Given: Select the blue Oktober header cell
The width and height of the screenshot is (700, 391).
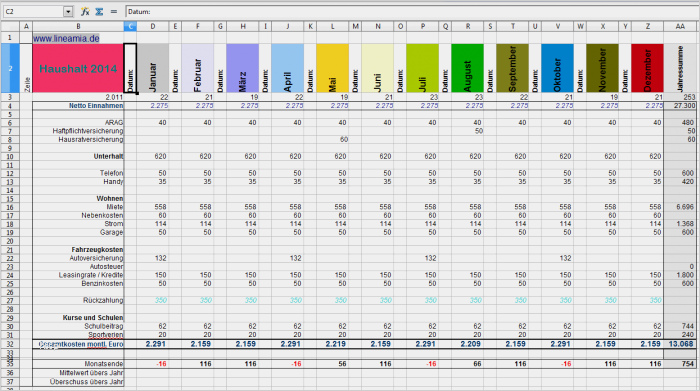Looking at the screenshot, I should coord(557,68).
